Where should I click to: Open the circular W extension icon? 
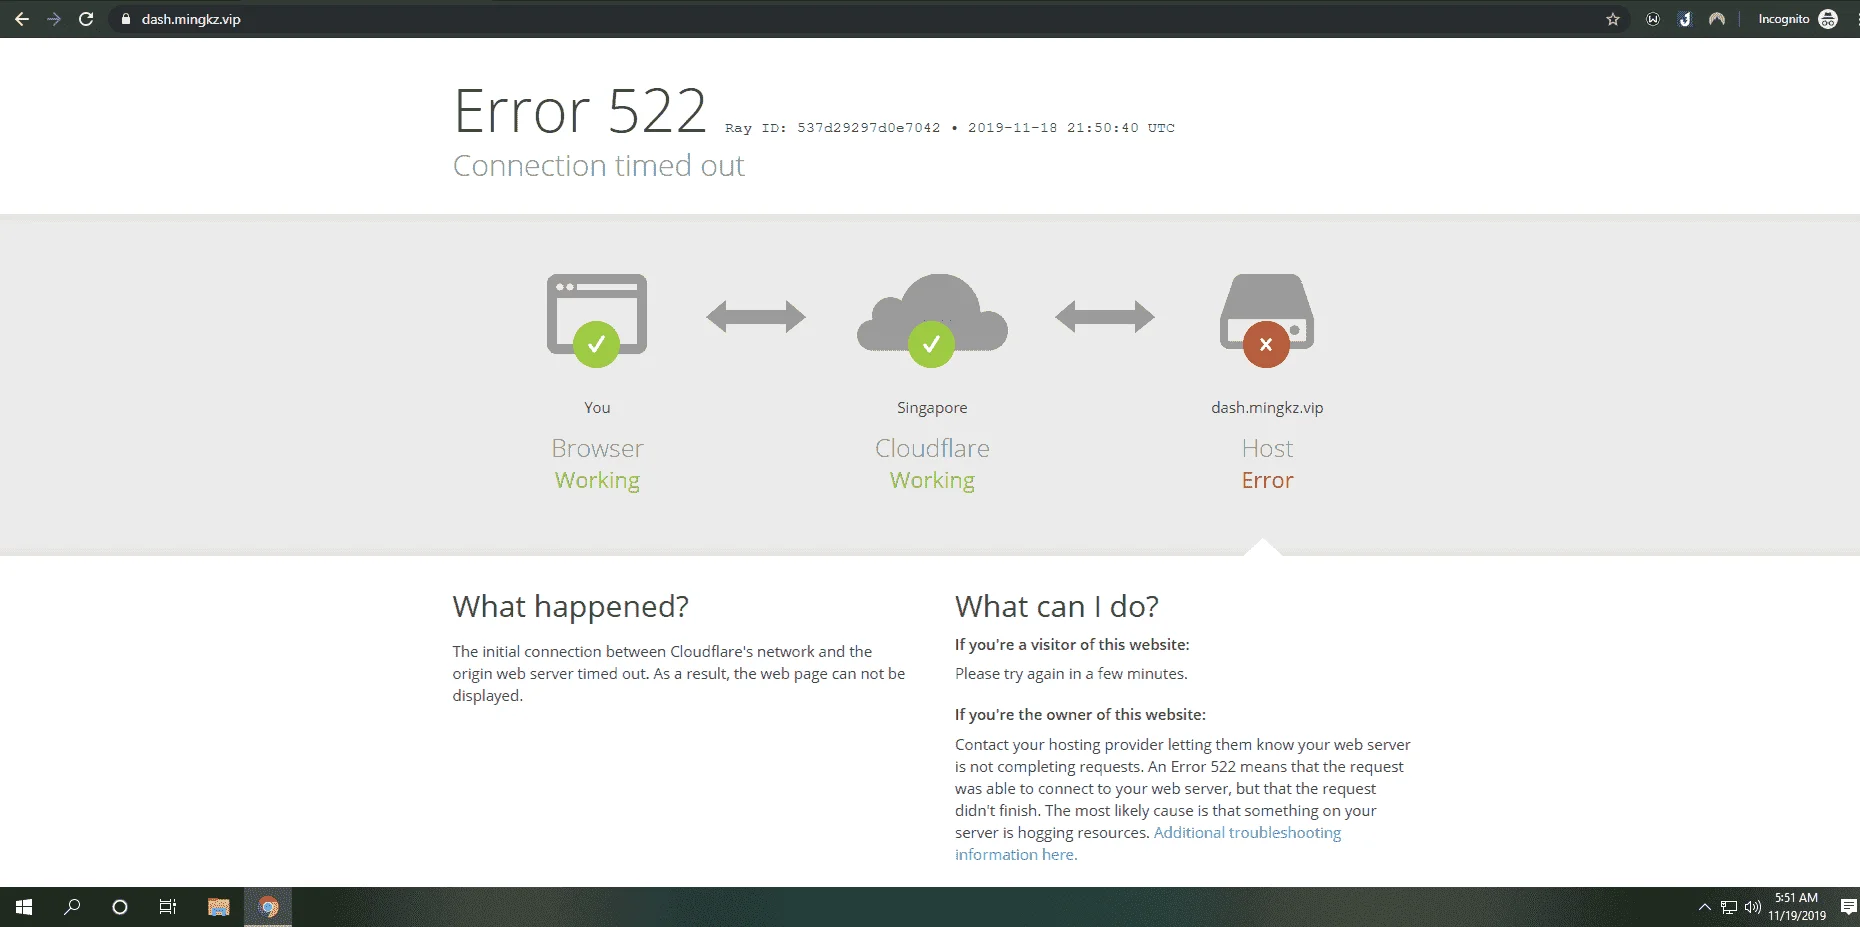click(1653, 19)
